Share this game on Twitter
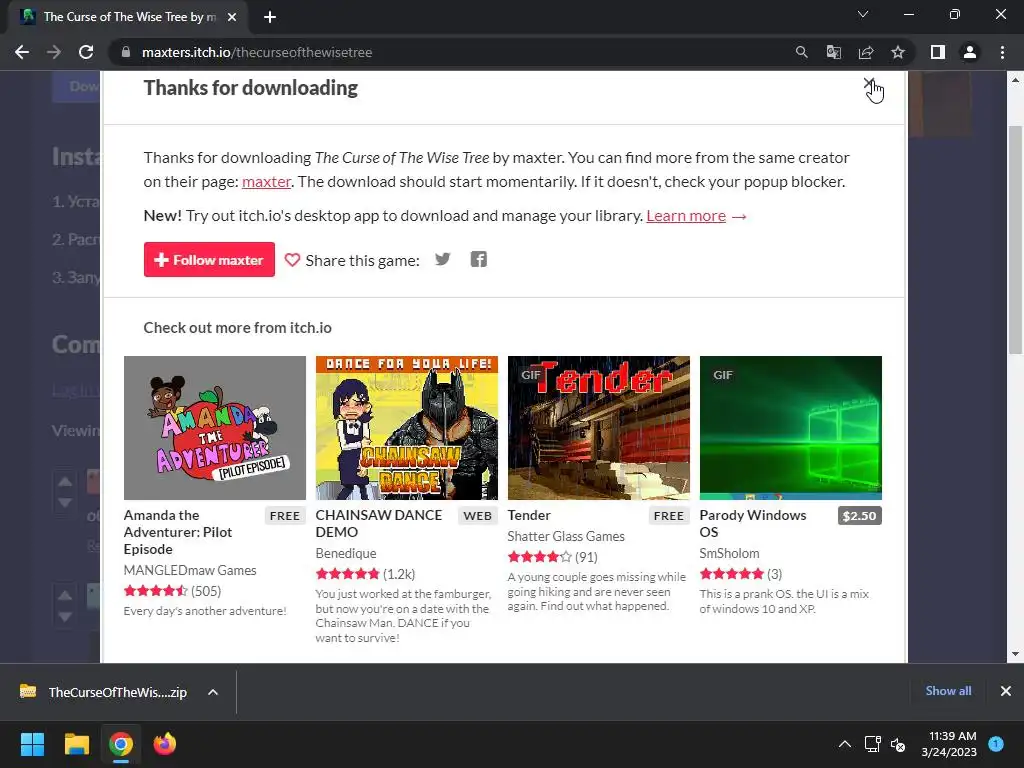This screenshot has height=768, width=1024. [x=443, y=259]
